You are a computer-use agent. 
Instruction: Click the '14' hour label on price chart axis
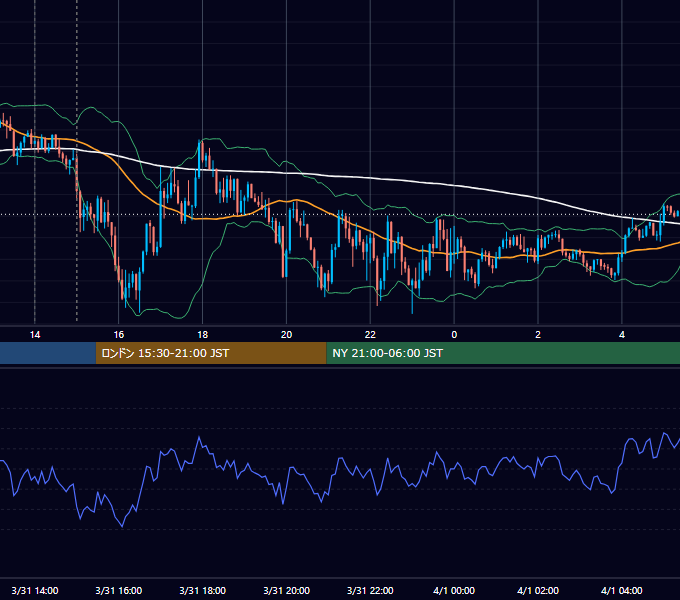pyautogui.click(x=35, y=335)
